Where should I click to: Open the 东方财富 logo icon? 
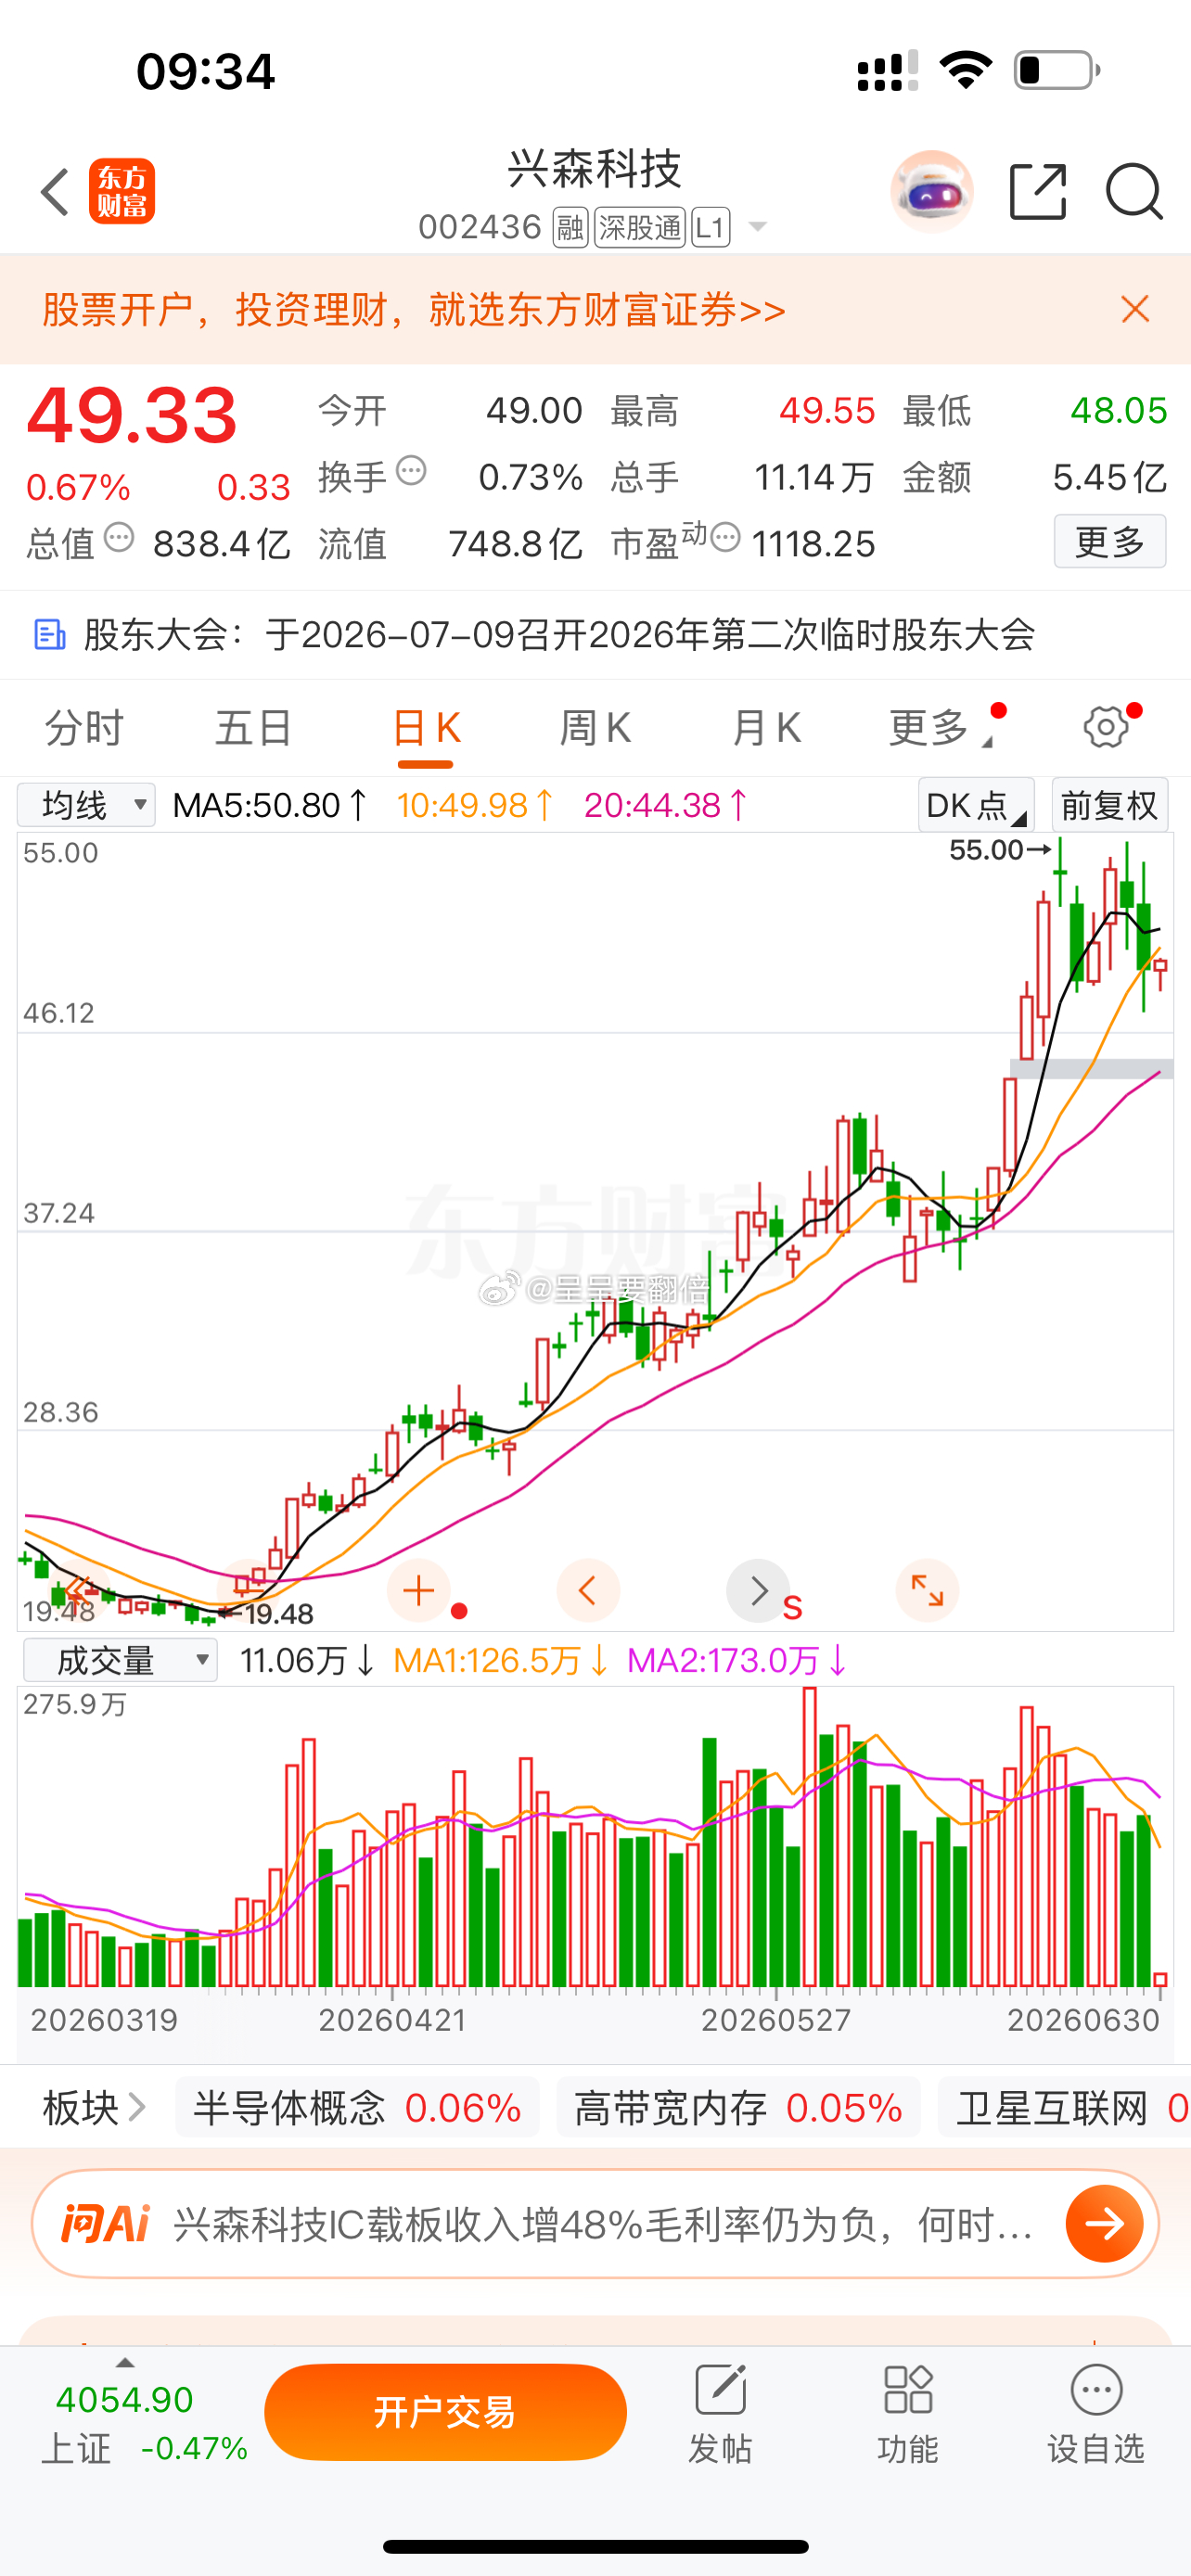coord(122,191)
